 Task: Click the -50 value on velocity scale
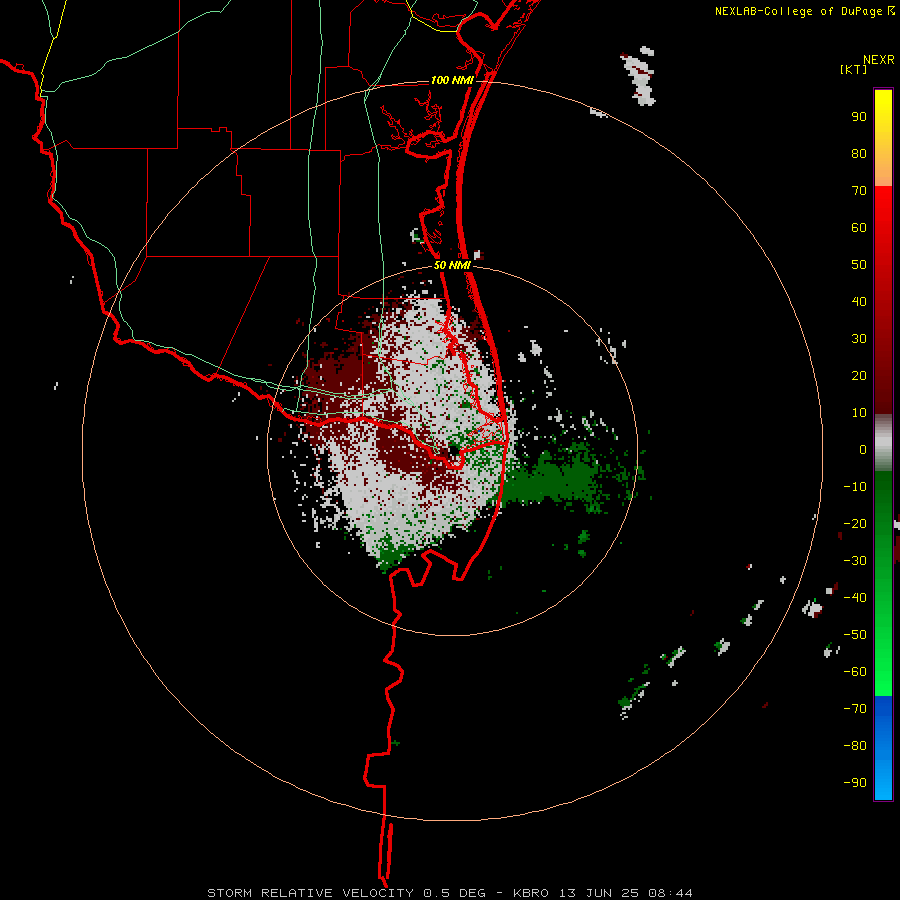(x=855, y=635)
